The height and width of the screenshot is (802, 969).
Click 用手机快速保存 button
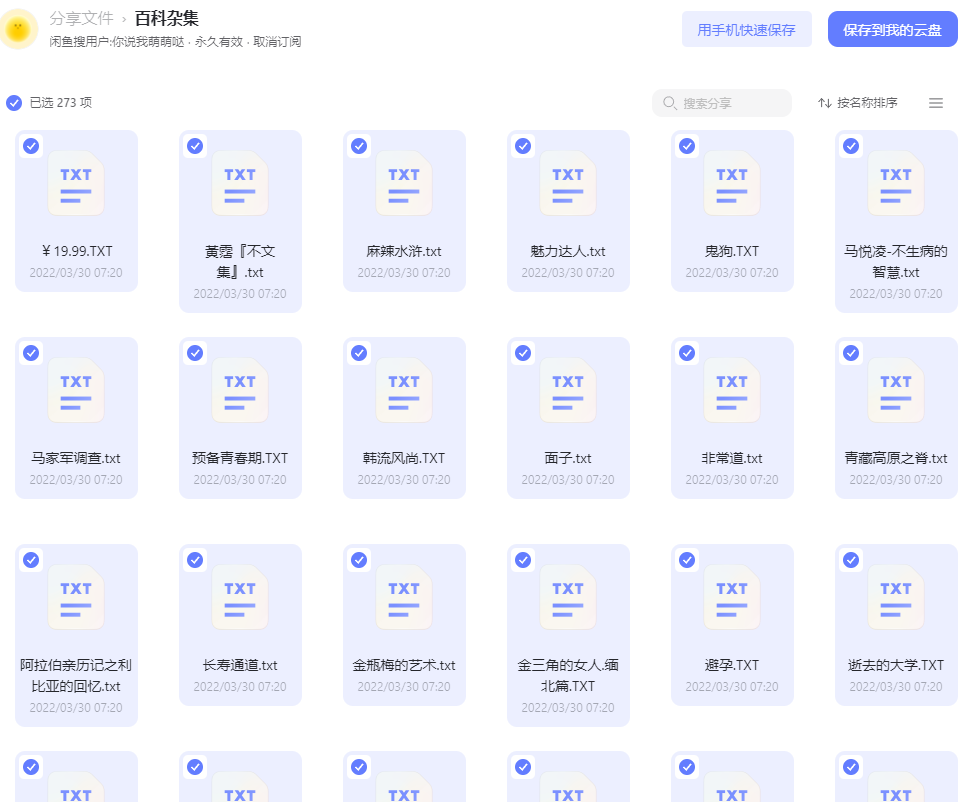pyautogui.click(x=747, y=29)
